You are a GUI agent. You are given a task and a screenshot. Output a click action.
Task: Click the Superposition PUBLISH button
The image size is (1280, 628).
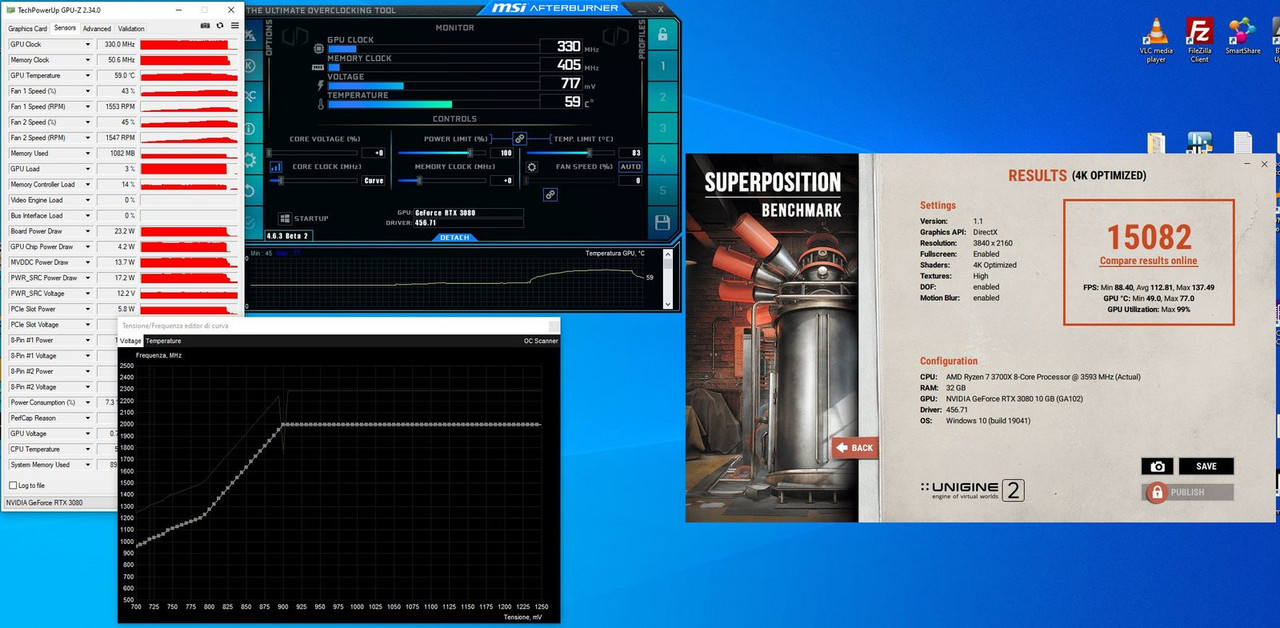(1187, 492)
